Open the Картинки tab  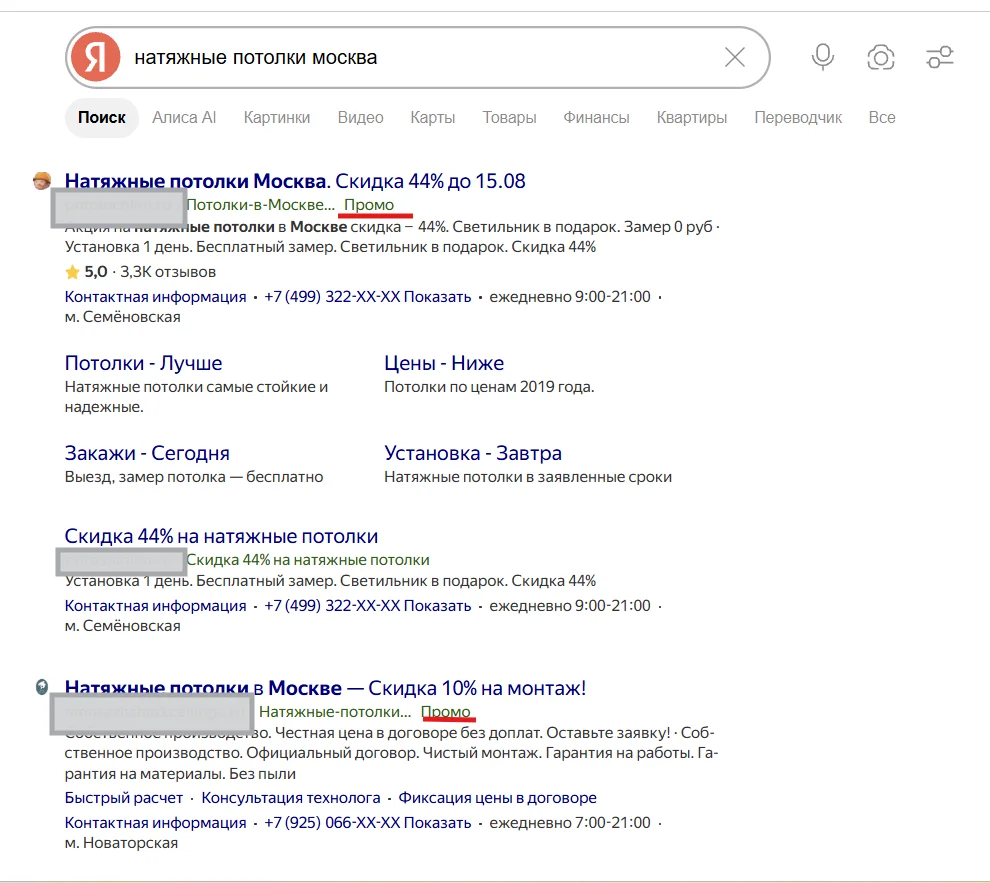(x=277, y=117)
